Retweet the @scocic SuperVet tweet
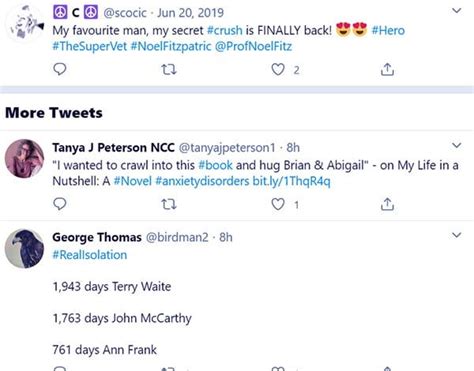Image resolution: width=474 pixels, height=371 pixels. [169, 70]
